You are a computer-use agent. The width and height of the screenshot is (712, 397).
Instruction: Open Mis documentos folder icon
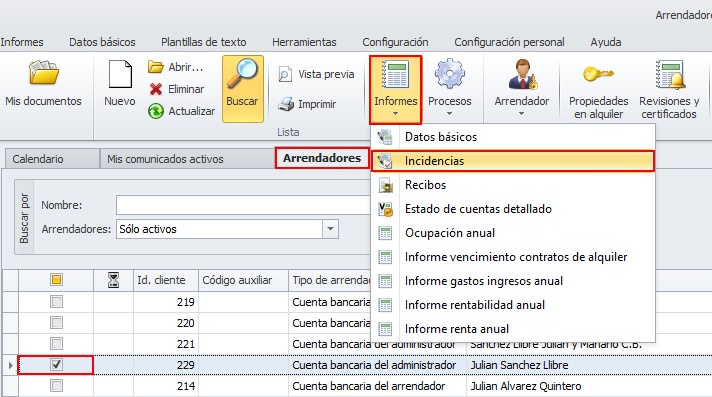[x=44, y=73]
